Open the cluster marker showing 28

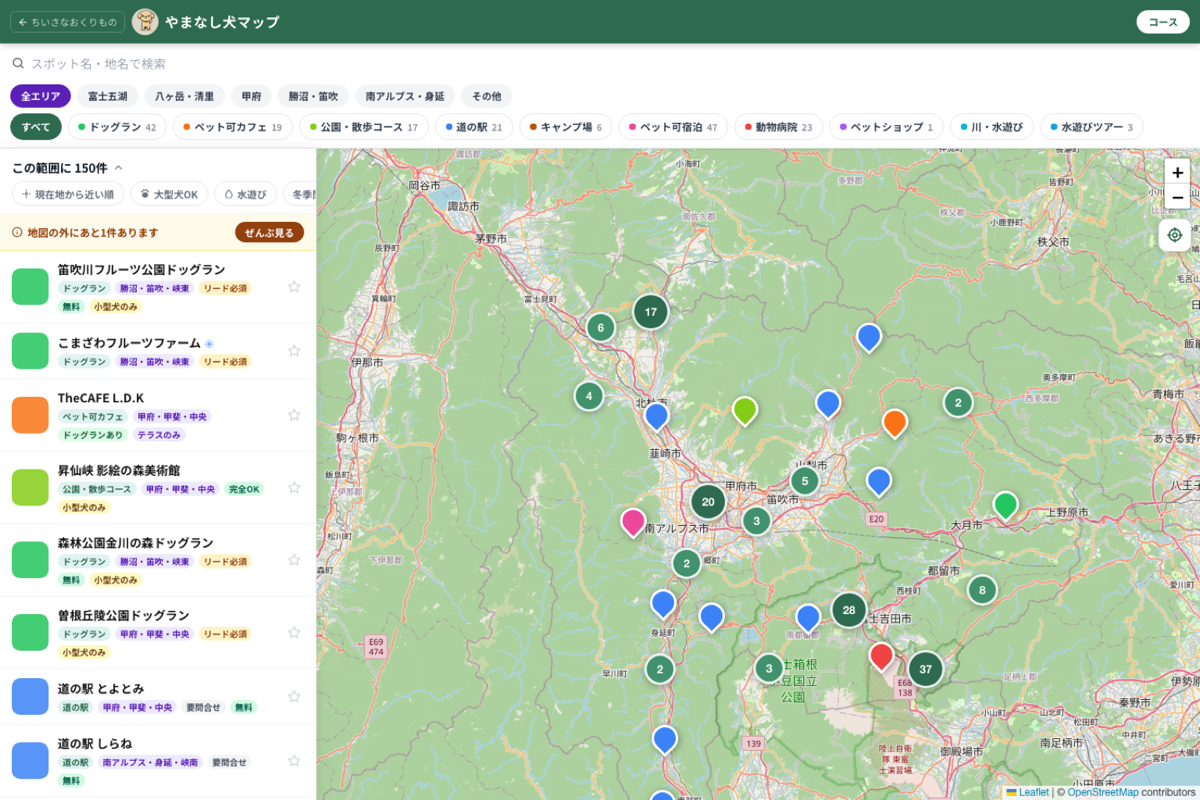[849, 610]
